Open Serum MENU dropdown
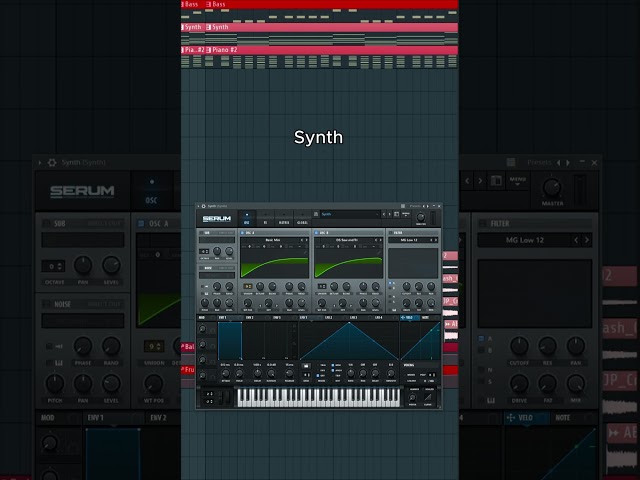The width and height of the screenshot is (640, 480). [406, 214]
